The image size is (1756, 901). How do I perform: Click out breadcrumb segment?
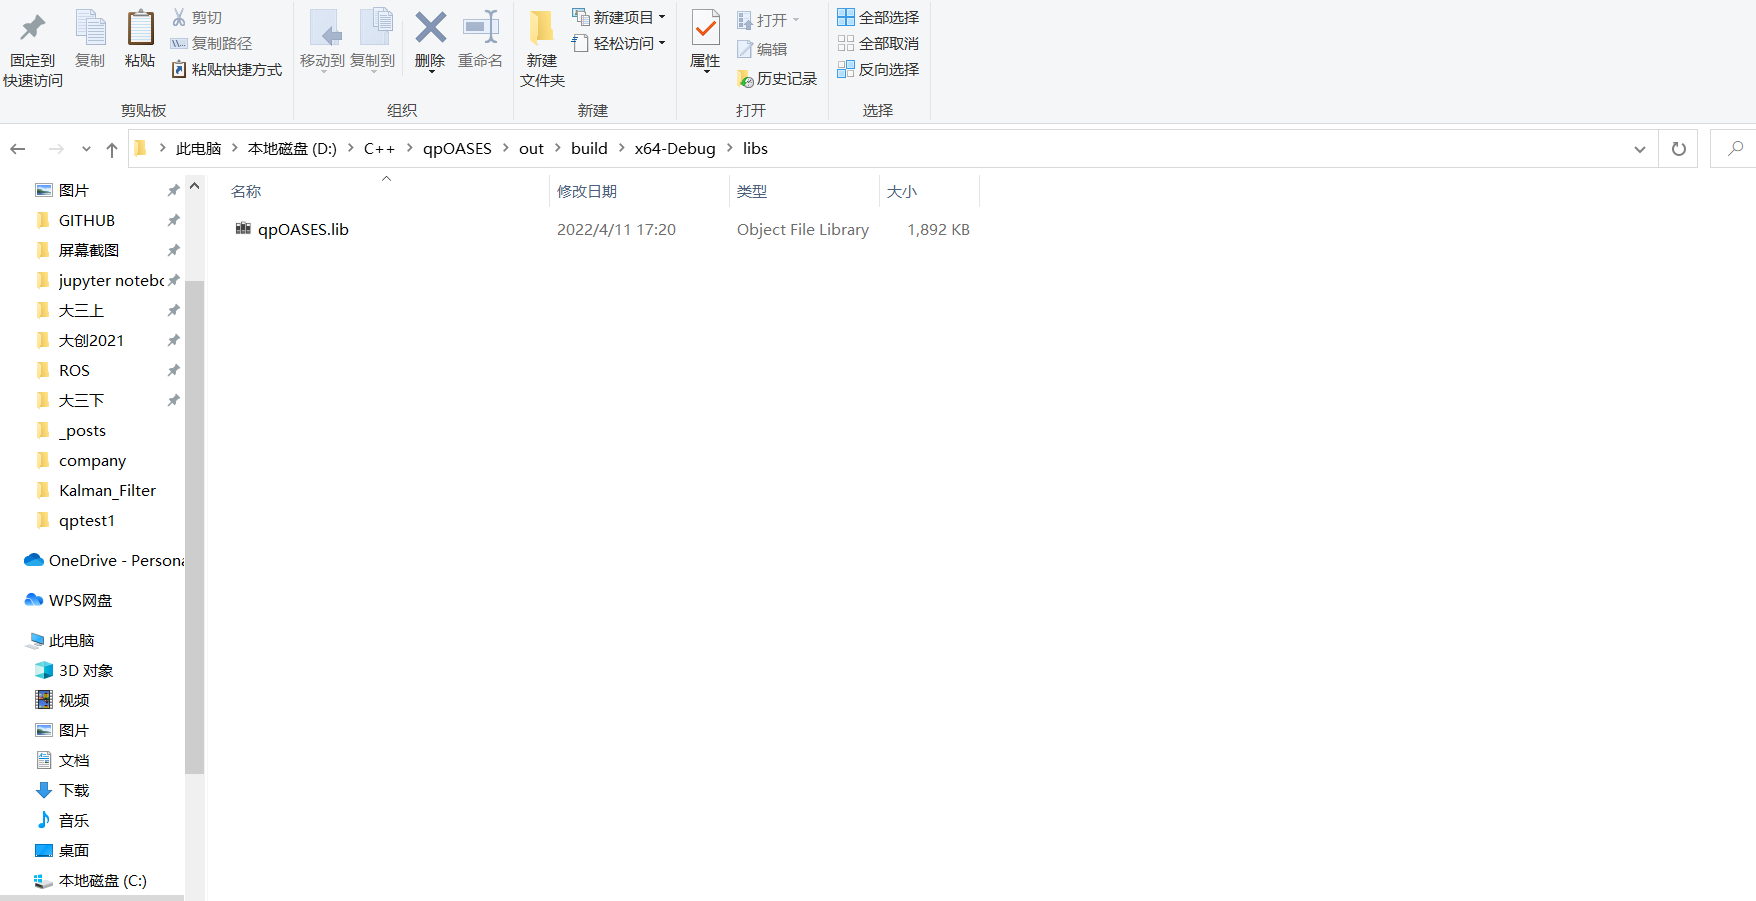pos(531,148)
